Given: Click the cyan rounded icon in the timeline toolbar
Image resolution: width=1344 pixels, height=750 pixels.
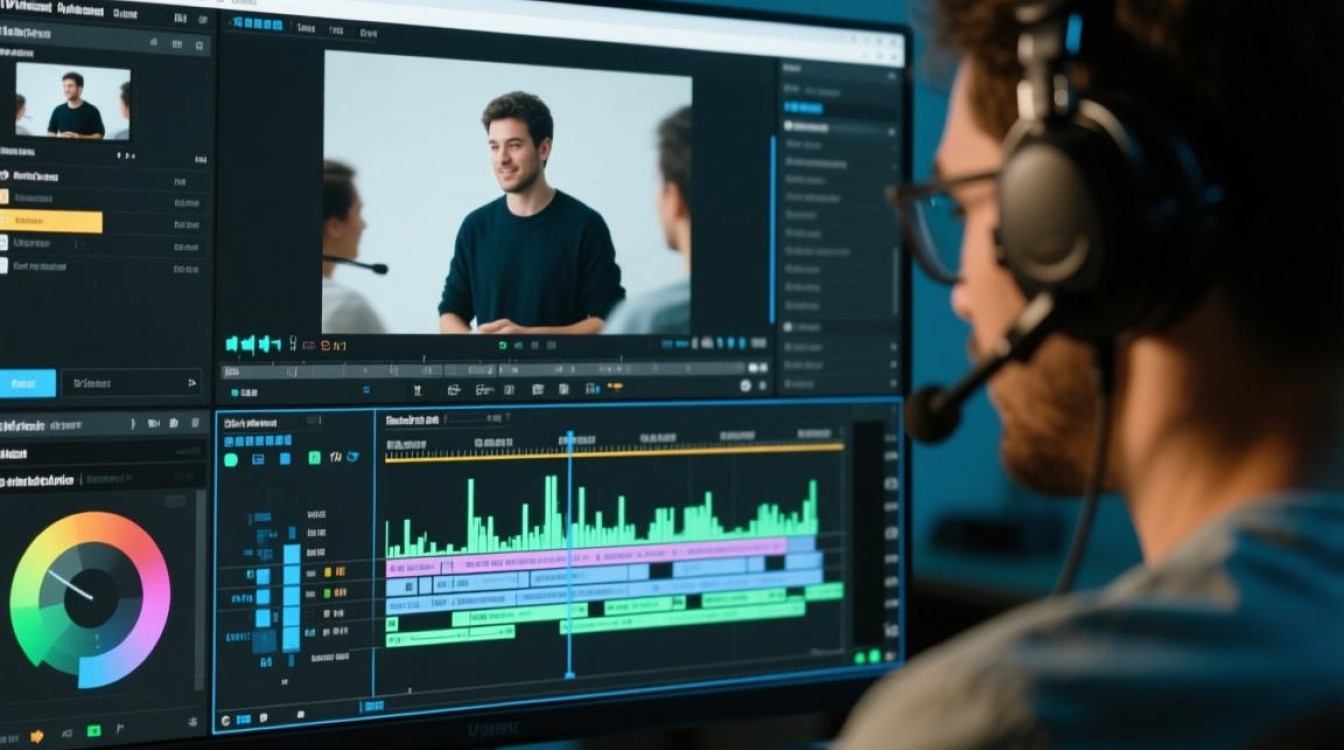Looking at the screenshot, I should point(231,461).
